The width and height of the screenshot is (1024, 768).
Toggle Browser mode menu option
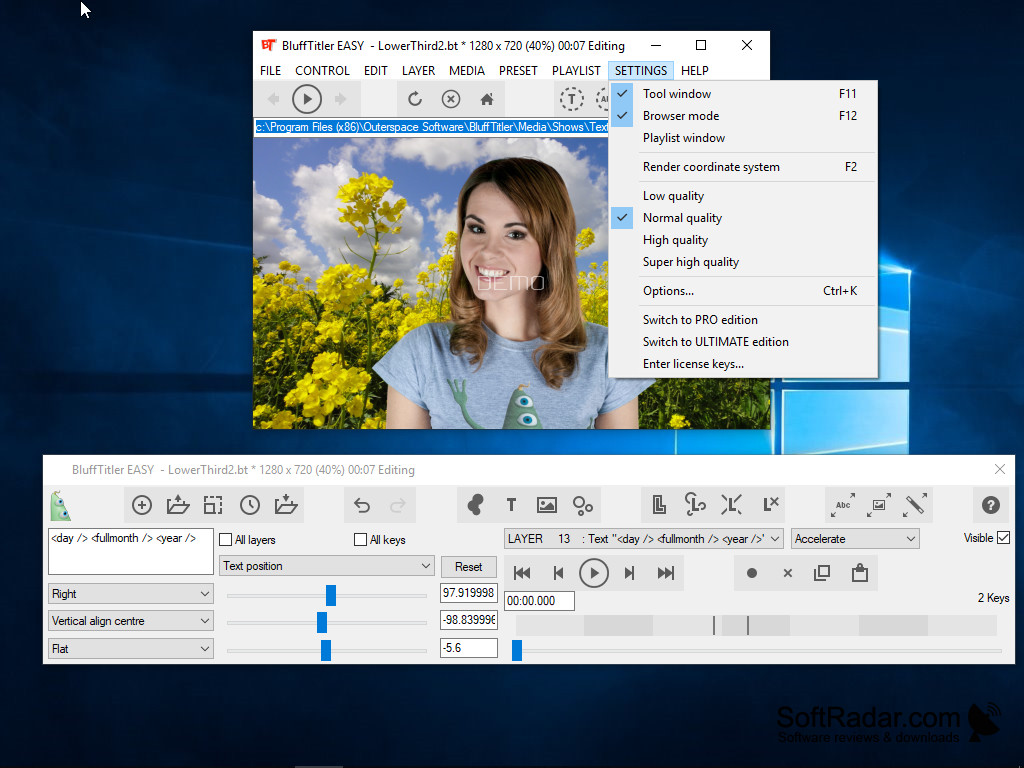743,116
